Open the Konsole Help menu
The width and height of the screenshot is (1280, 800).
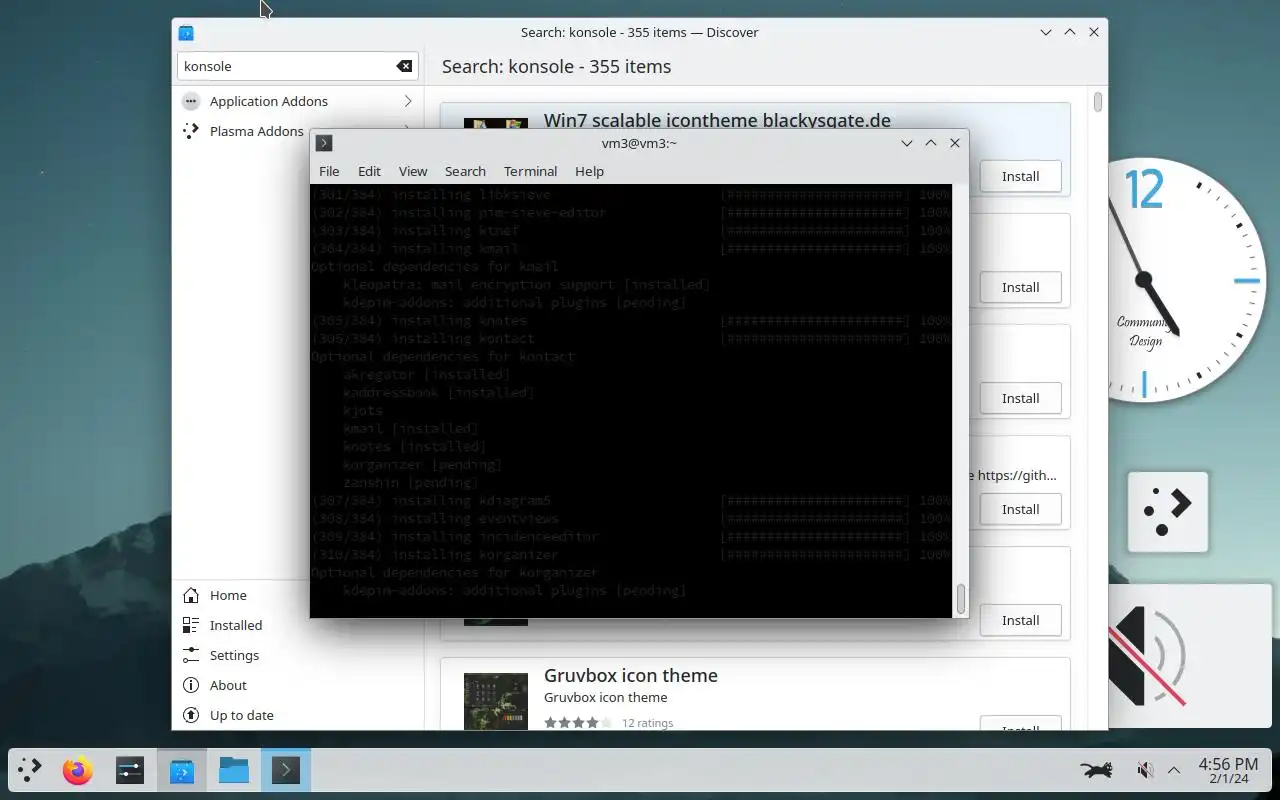[x=589, y=171]
